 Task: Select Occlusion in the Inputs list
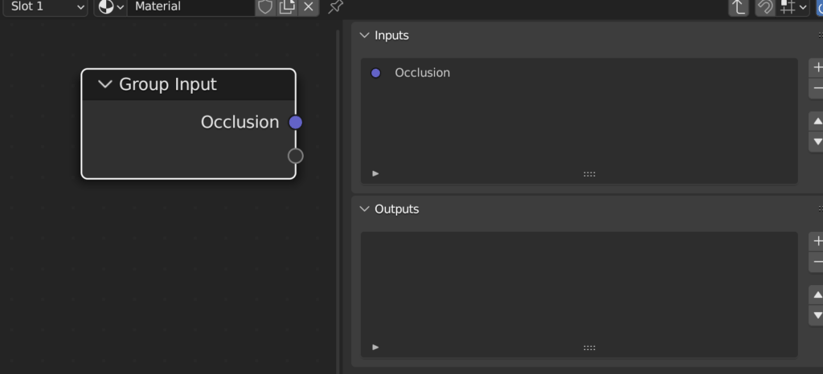coord(579,73)
